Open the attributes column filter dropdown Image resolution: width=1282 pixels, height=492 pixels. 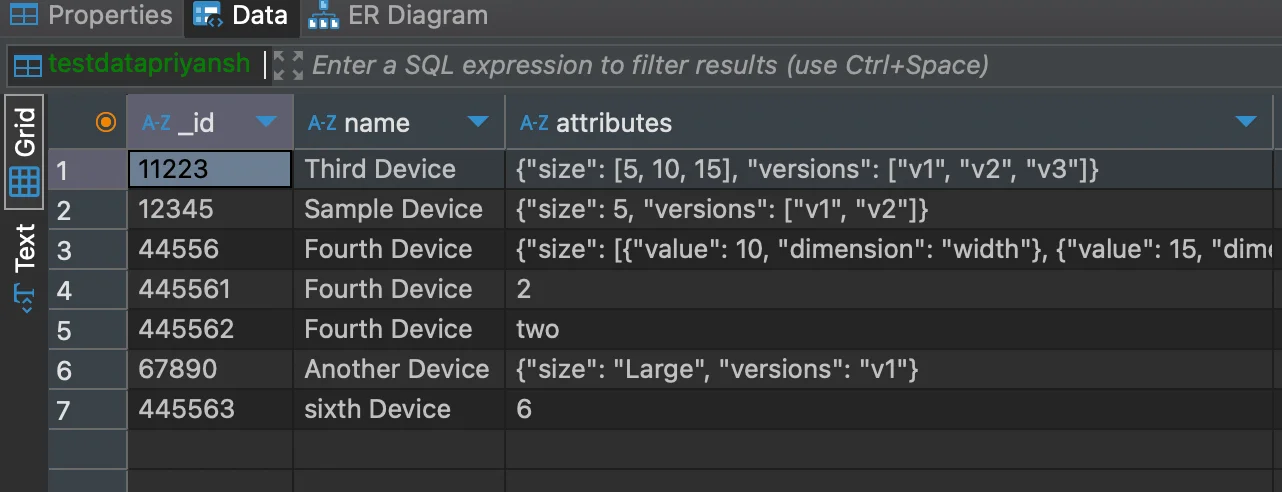coord(1246,122)
